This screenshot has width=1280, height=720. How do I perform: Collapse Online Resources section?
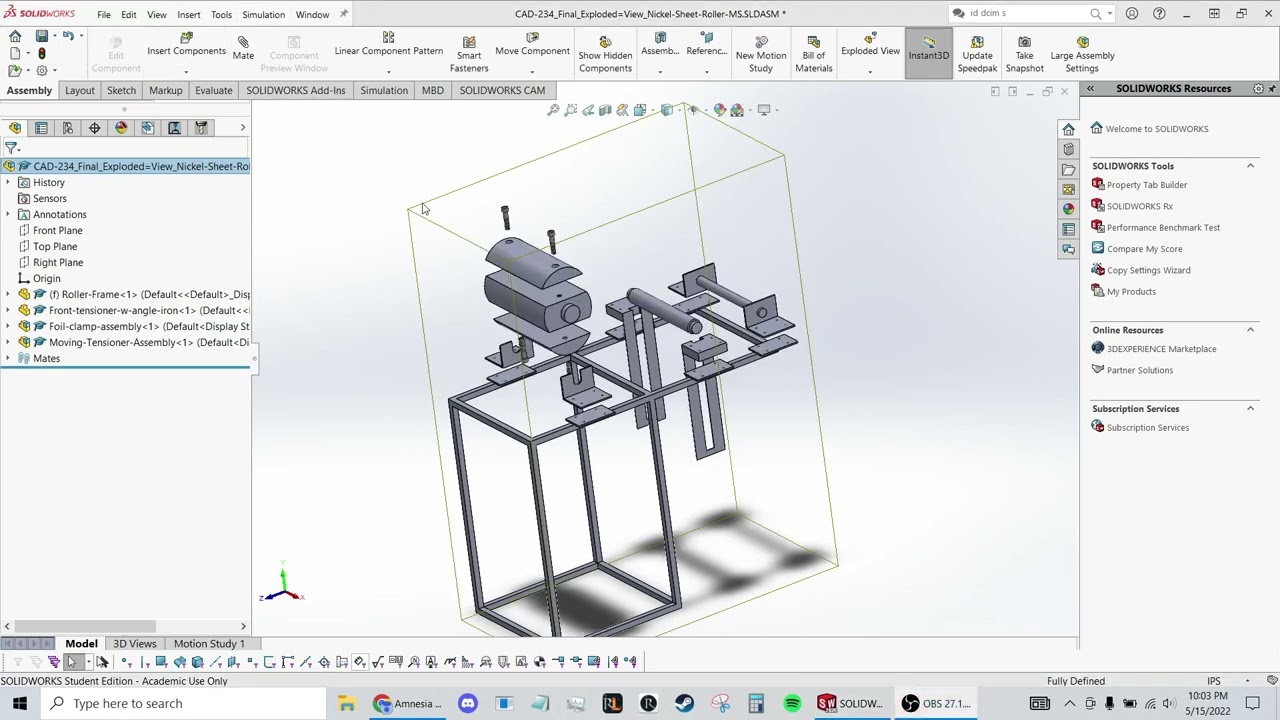coord(1250,330)
